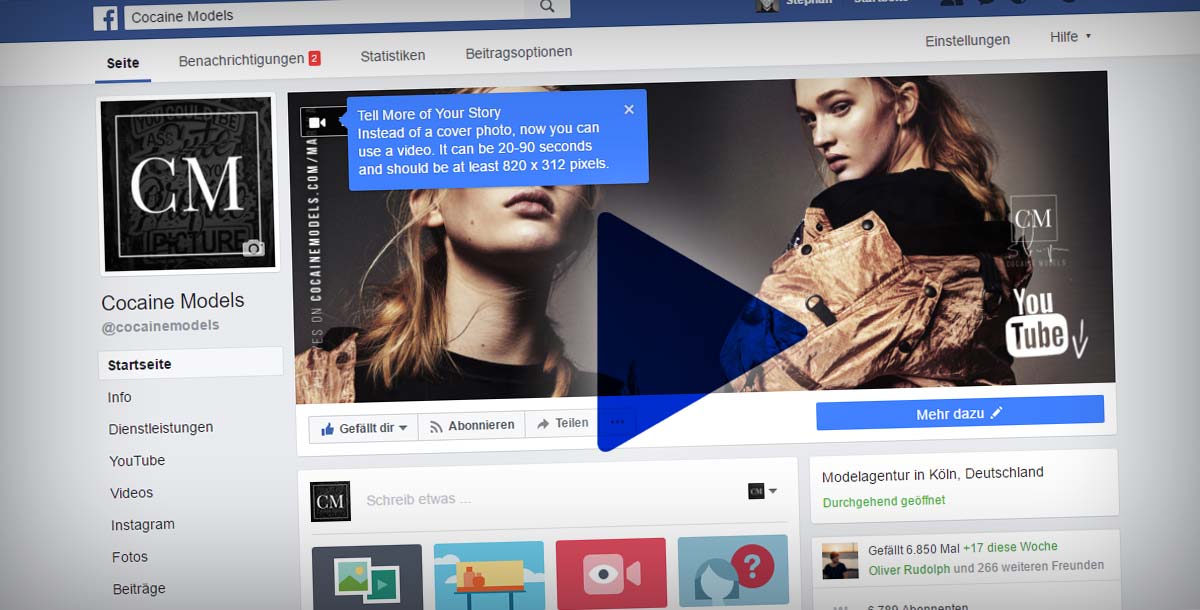Choose the advertise business post tile
1200x610 pixels.
[490, 576]
